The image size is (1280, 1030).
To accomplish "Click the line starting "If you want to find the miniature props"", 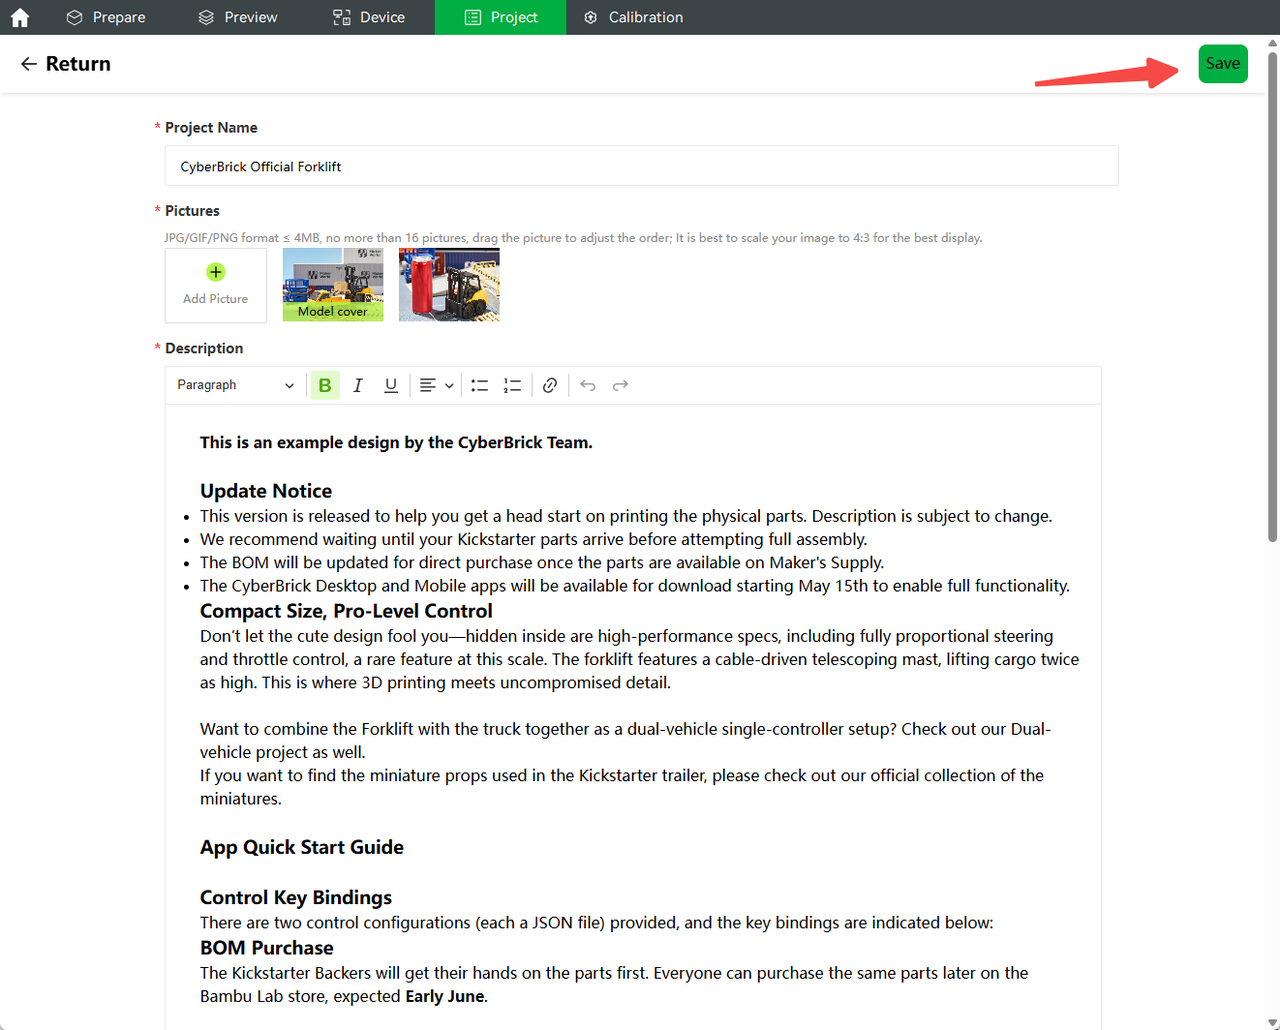I will coord(622,787).
